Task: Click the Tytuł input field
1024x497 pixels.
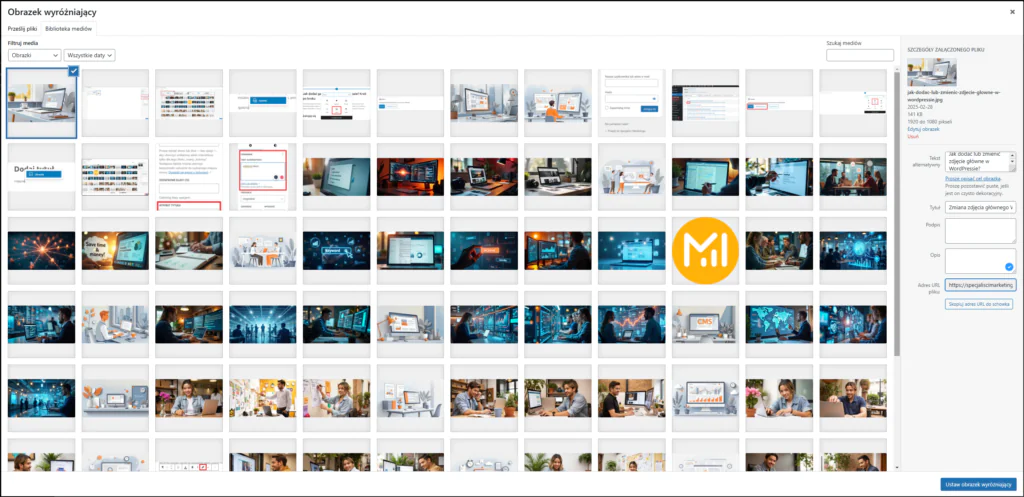Action: tap(979, 207)
